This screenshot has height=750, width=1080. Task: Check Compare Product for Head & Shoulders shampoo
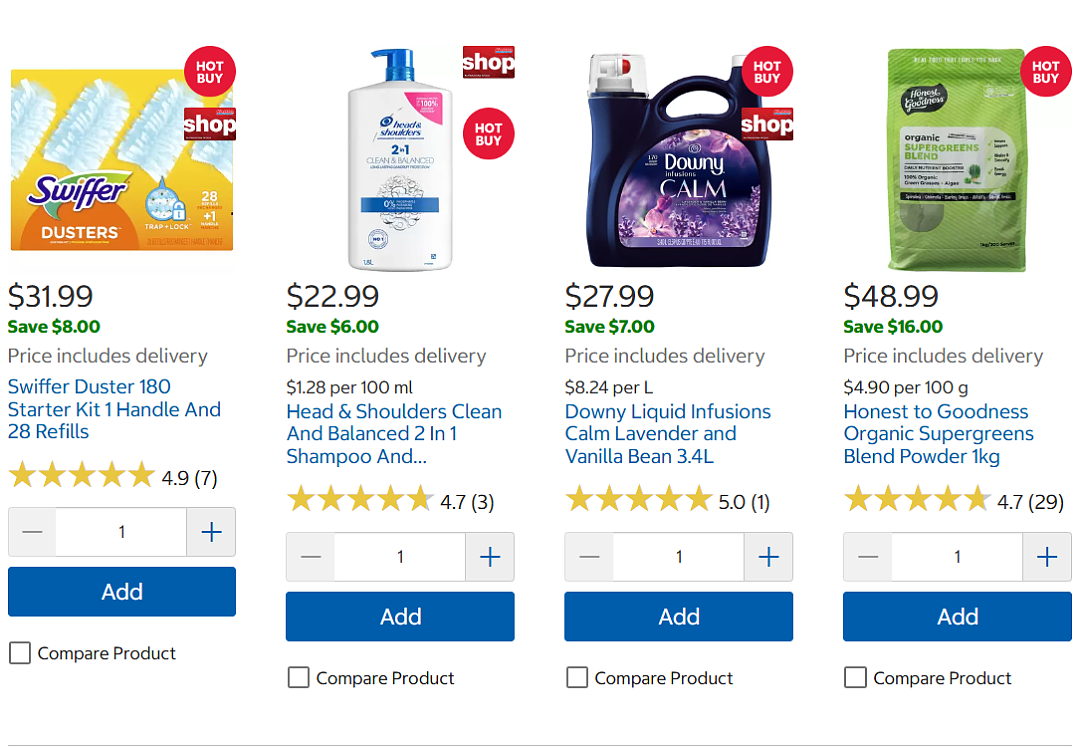[x=298, y=678]
